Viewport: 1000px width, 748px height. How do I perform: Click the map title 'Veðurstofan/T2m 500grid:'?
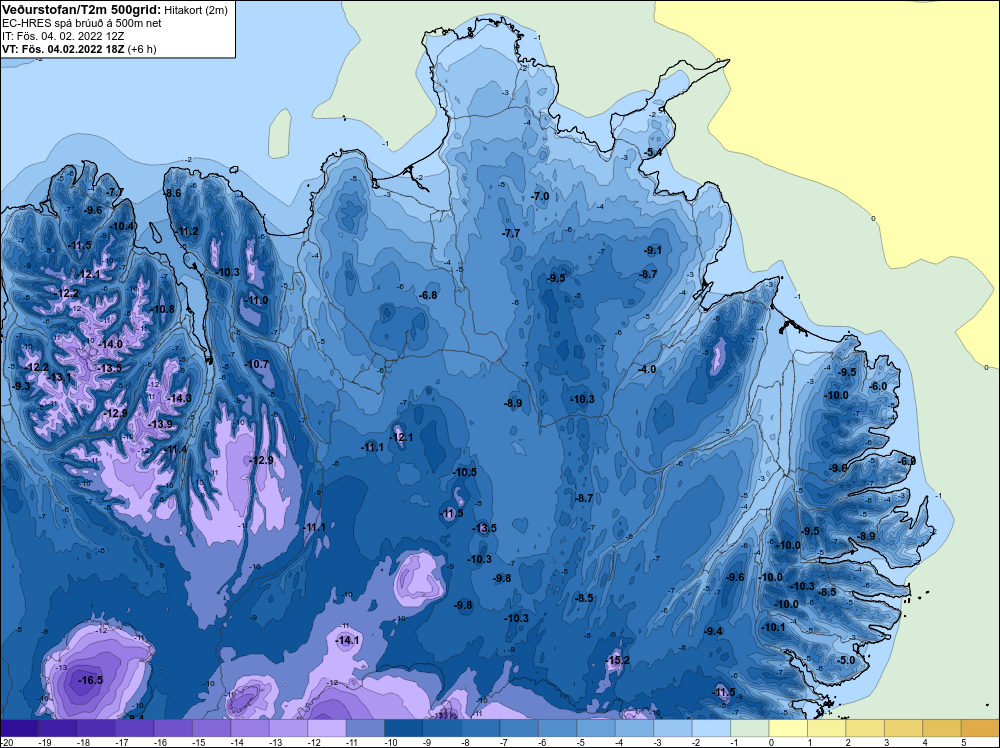(82, 9)
